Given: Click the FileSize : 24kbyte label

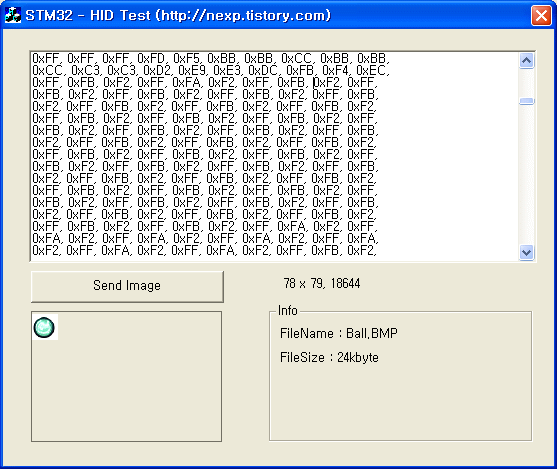Looking at the screenshot, I should (329, 357).
